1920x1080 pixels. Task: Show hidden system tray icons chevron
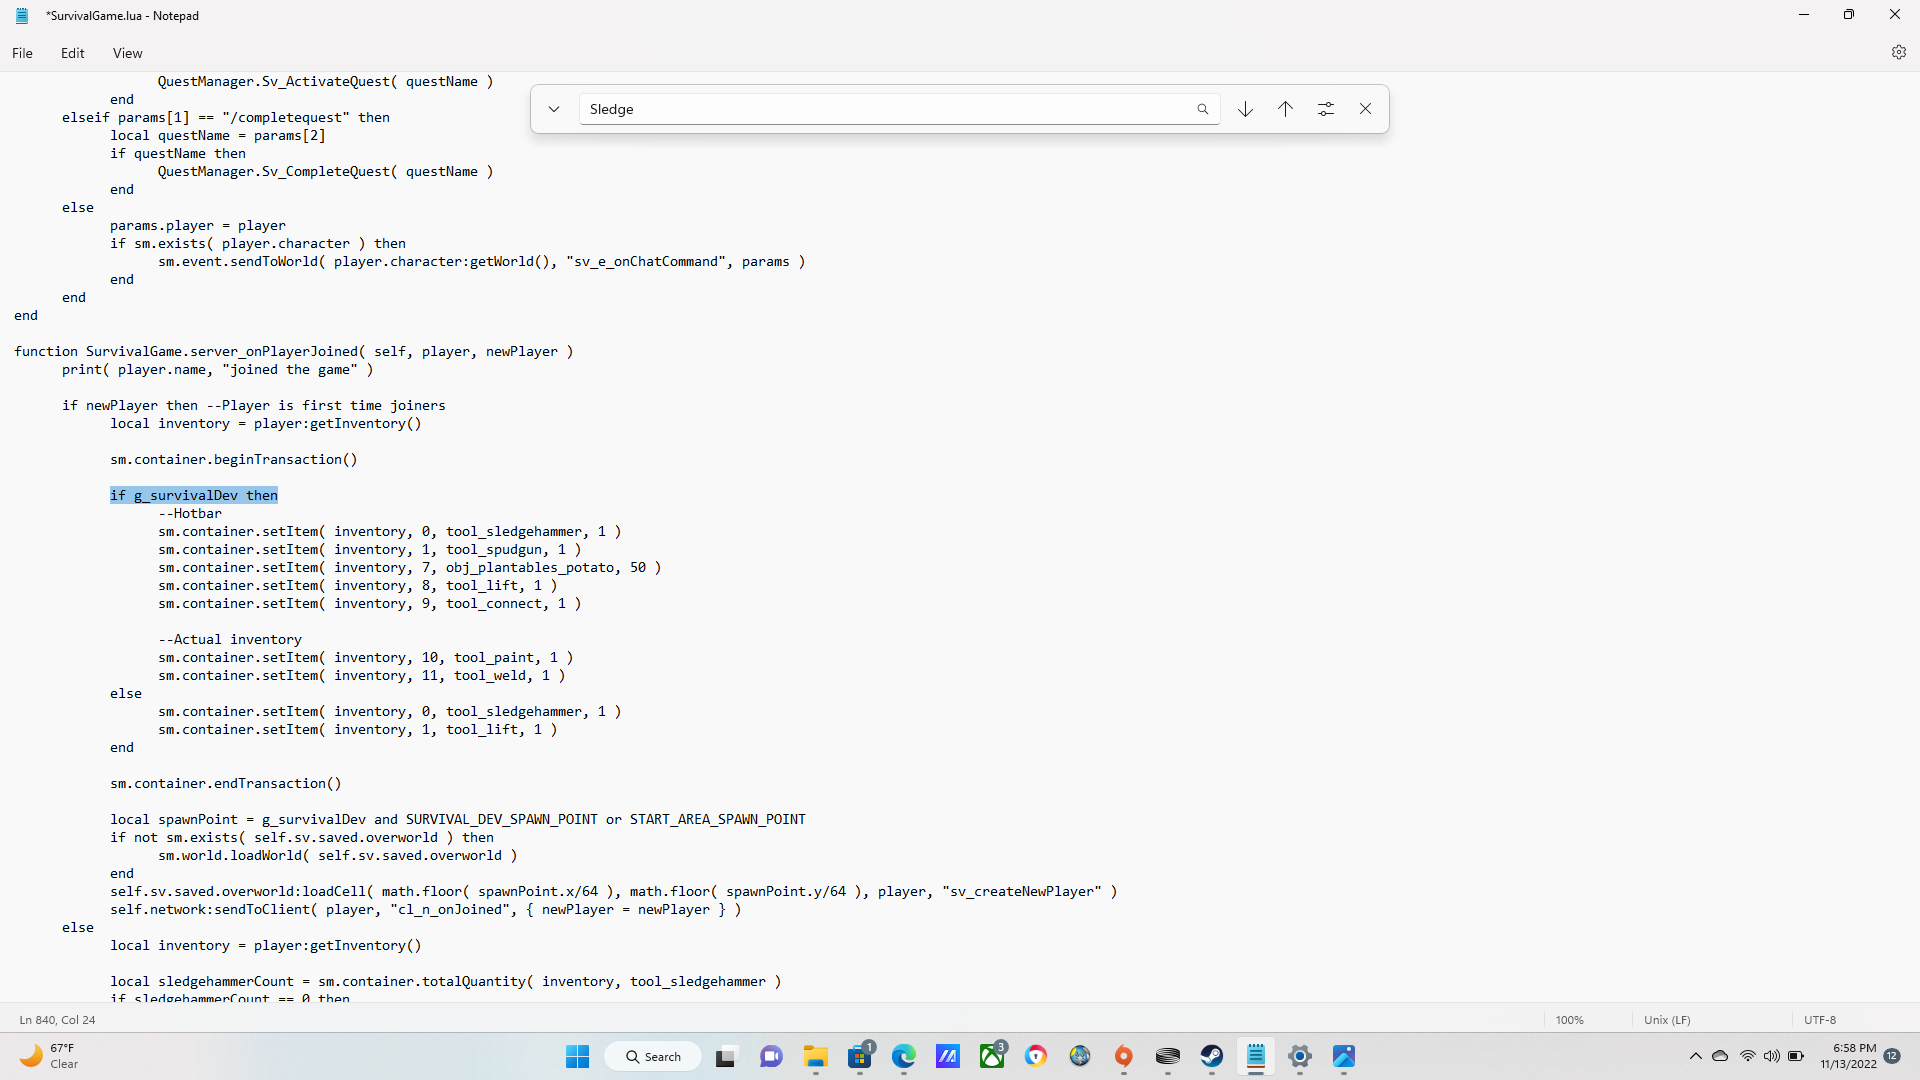pos(1695,1056)
